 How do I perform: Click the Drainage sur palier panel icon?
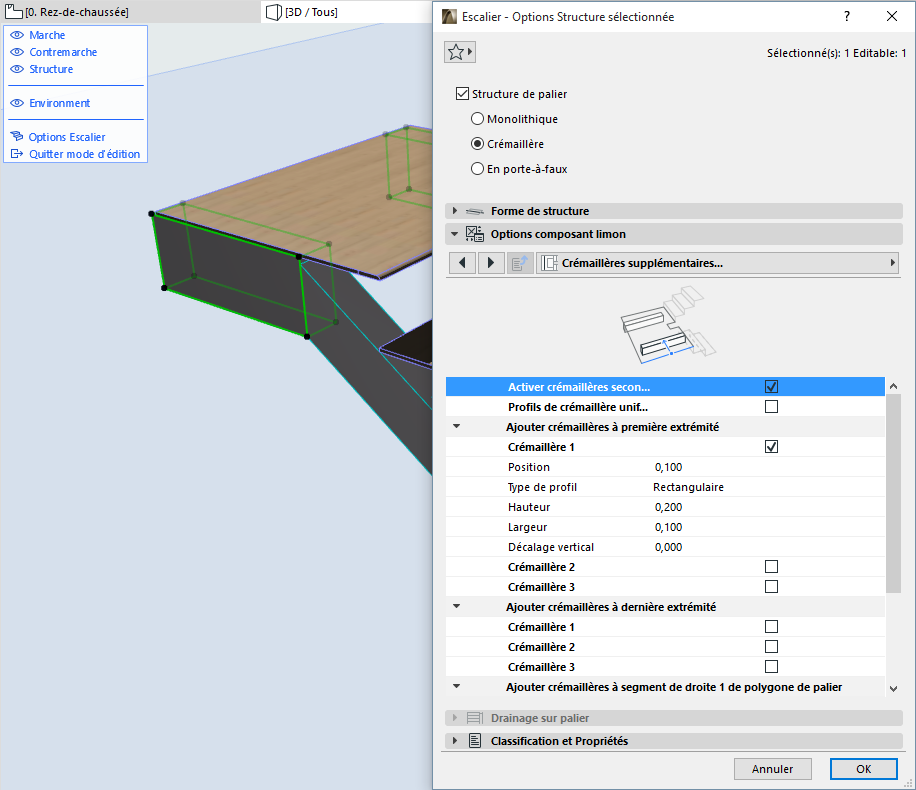pyautogui.click(x=474, y=718)
